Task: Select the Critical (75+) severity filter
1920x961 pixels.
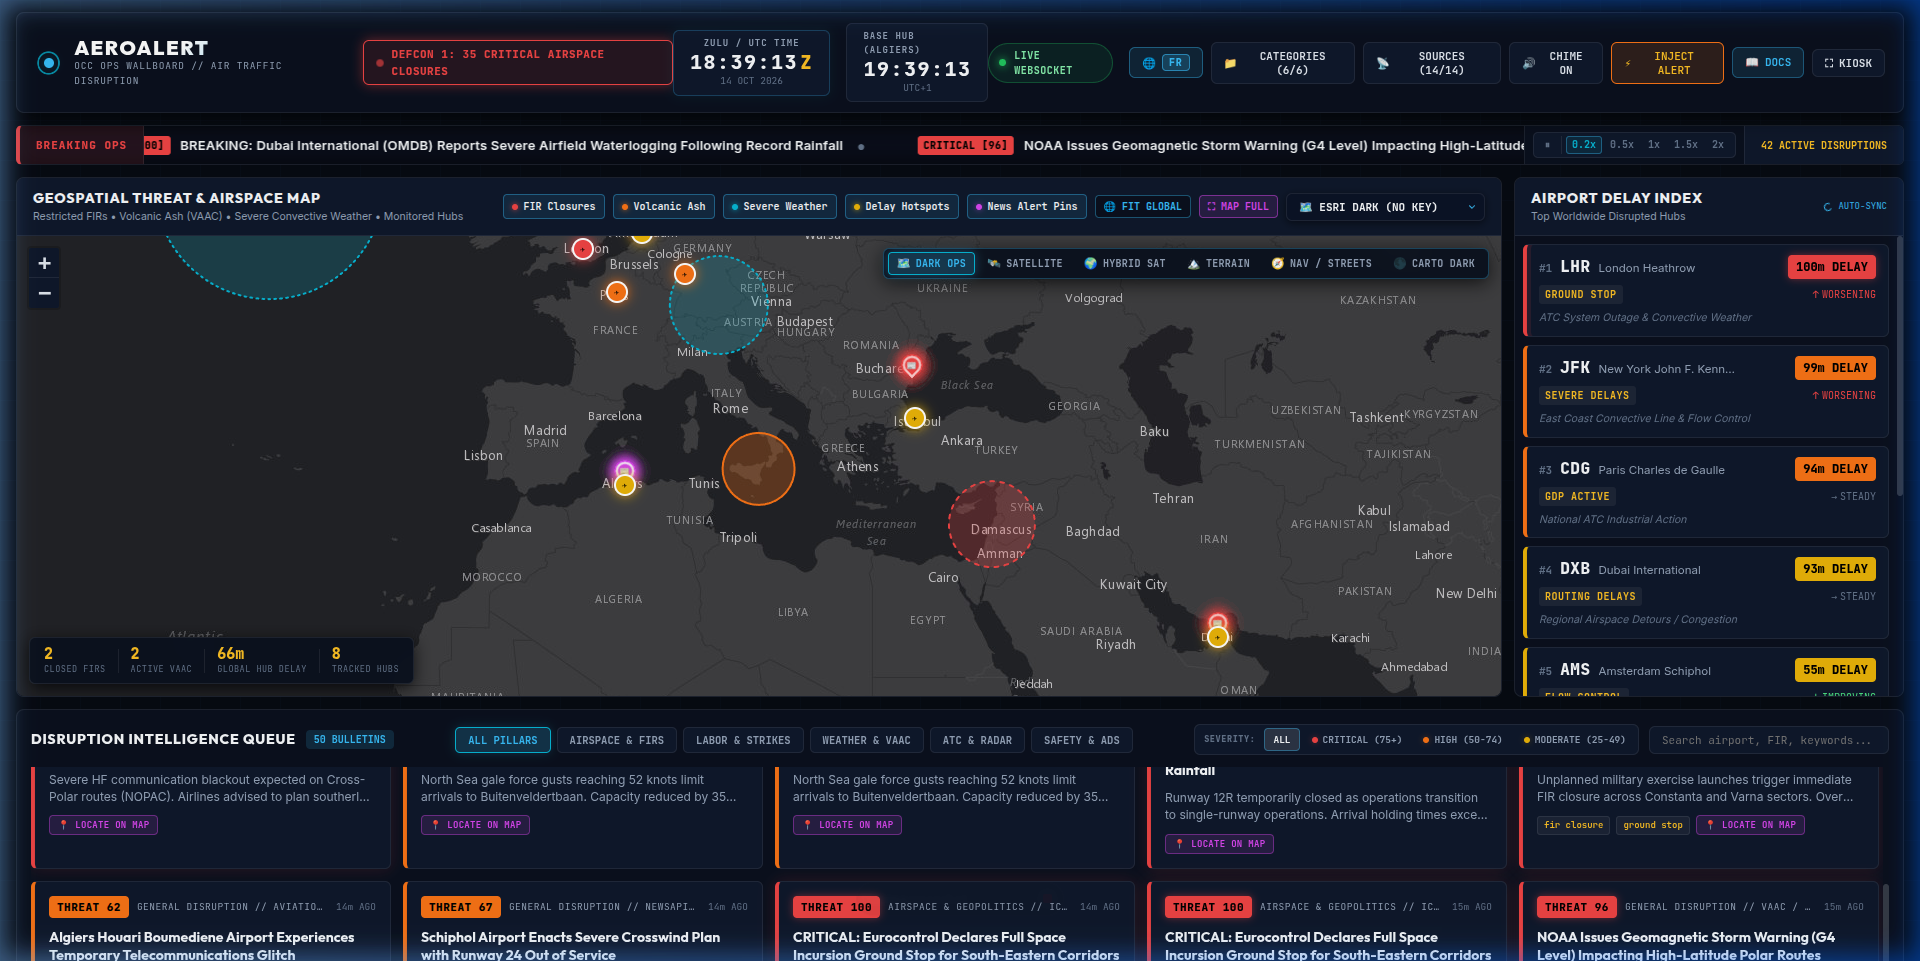Action: (x=1356, y=740)
